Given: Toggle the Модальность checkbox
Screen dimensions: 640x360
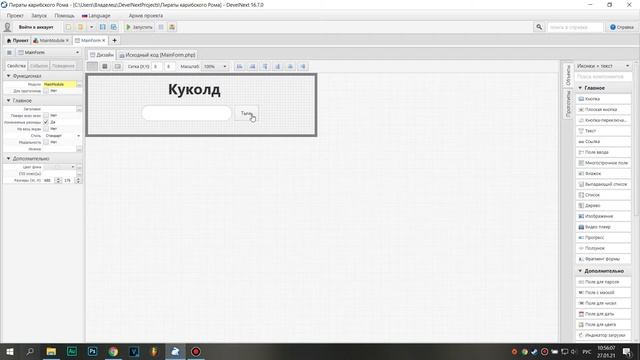Looking at the screenshot, I should (x=46, y=142).
